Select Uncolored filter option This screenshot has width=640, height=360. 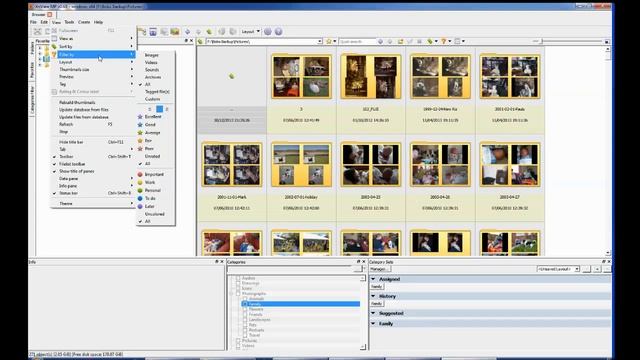[156, 214]
